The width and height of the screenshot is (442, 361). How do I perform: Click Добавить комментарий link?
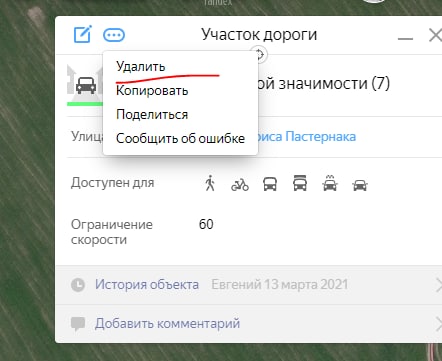pos(167,324)
